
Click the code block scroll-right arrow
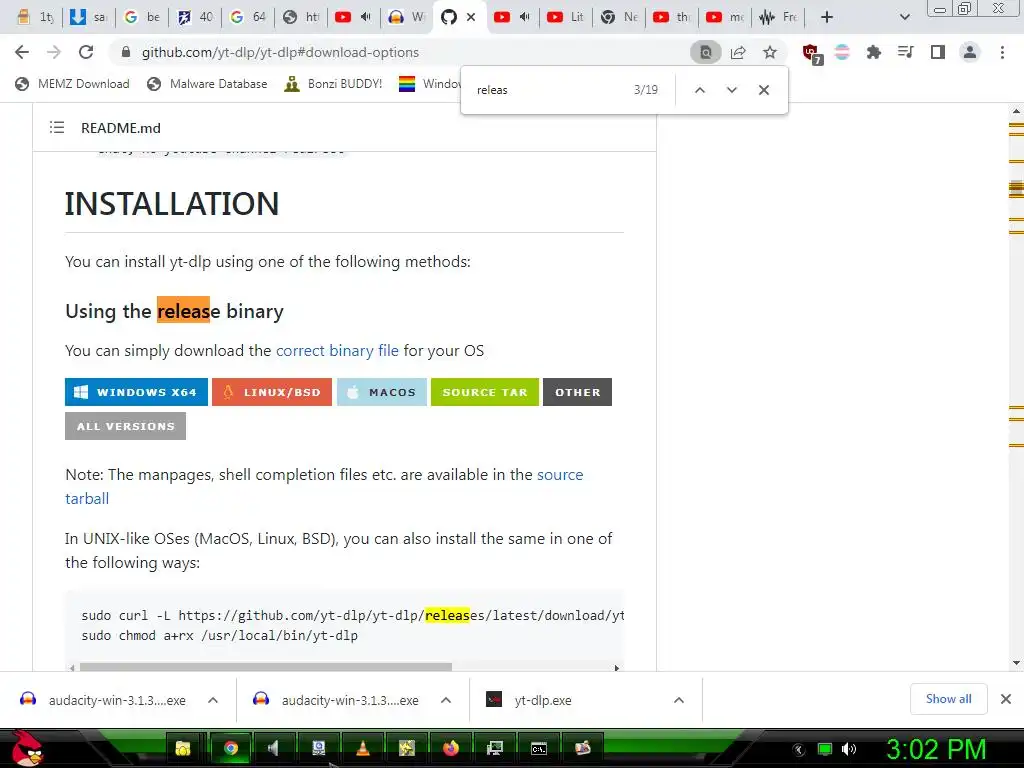[x=616, y=667]
